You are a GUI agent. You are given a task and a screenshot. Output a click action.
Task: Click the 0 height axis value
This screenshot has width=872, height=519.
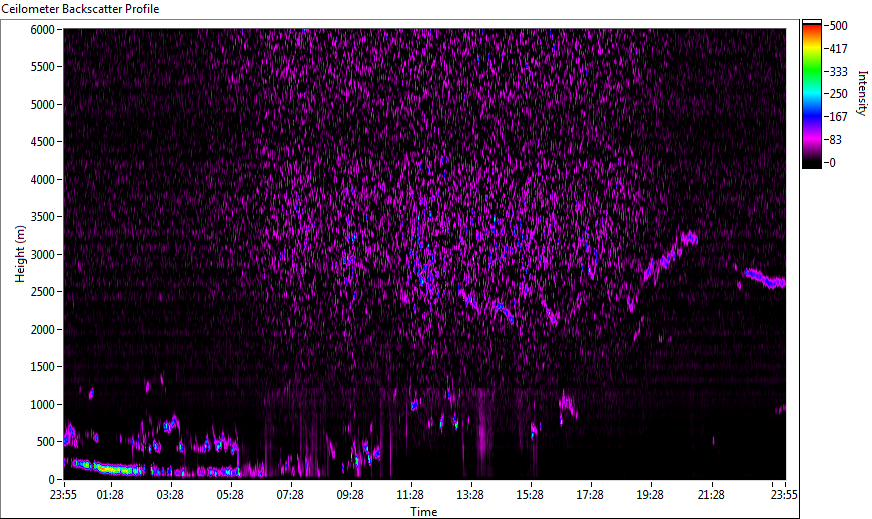51,480
